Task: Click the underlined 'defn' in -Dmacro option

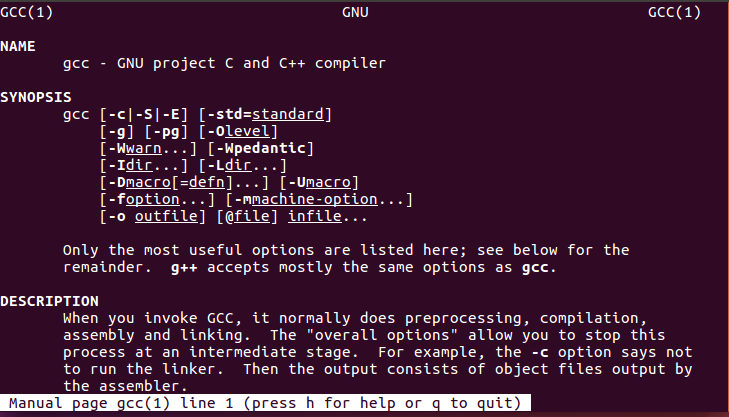Action: click(x=207, y=182)
